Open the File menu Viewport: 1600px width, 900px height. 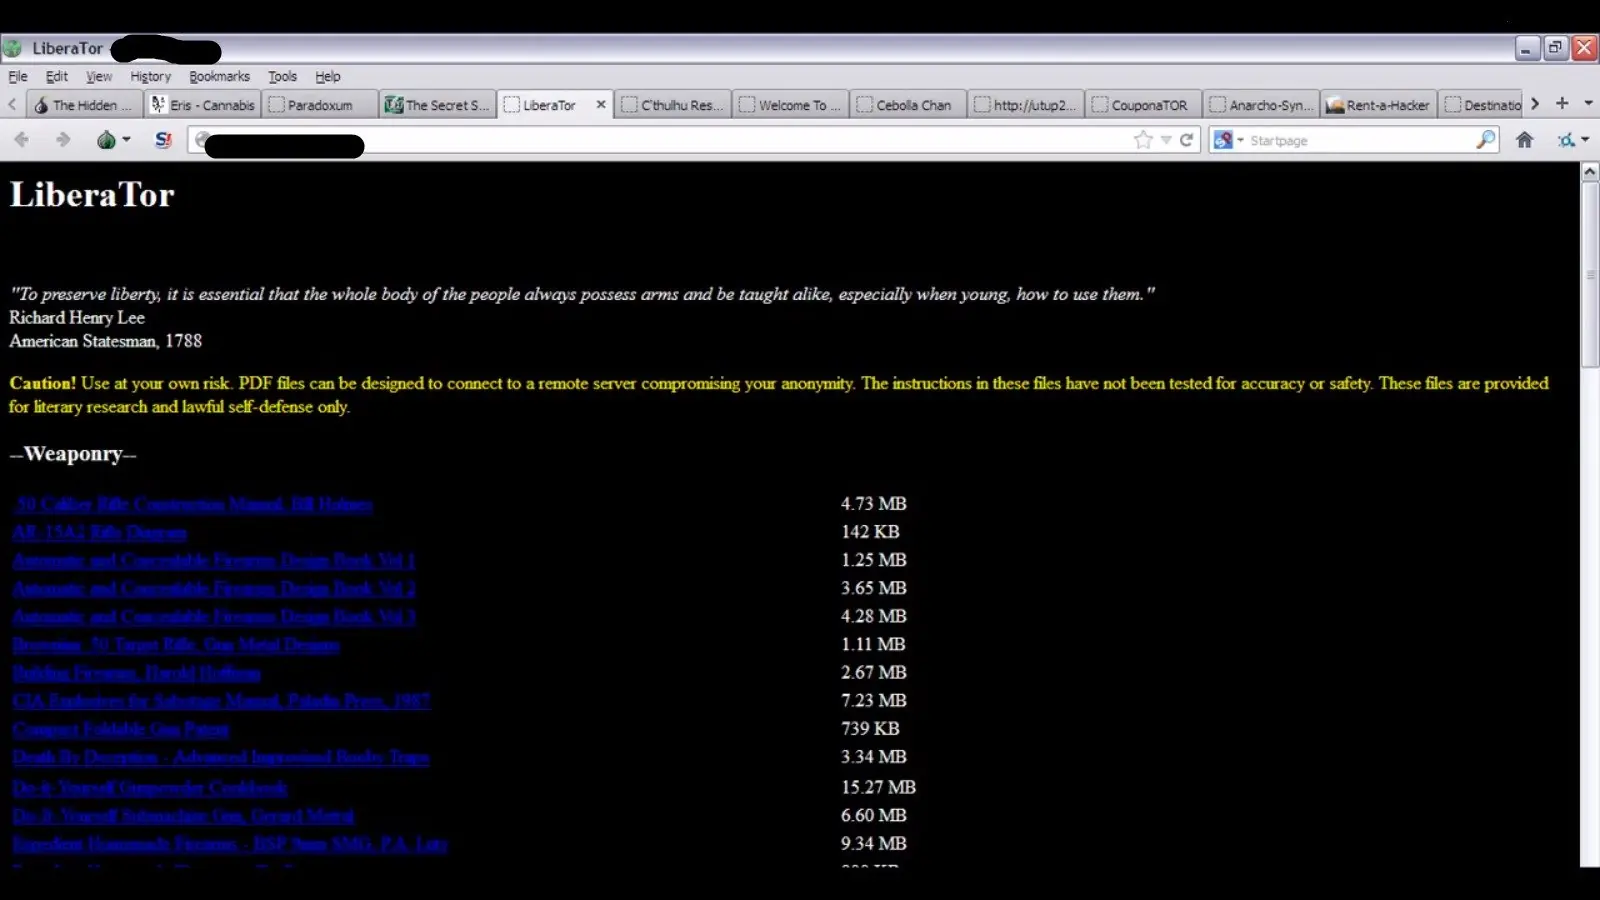[x=18, y=76]
